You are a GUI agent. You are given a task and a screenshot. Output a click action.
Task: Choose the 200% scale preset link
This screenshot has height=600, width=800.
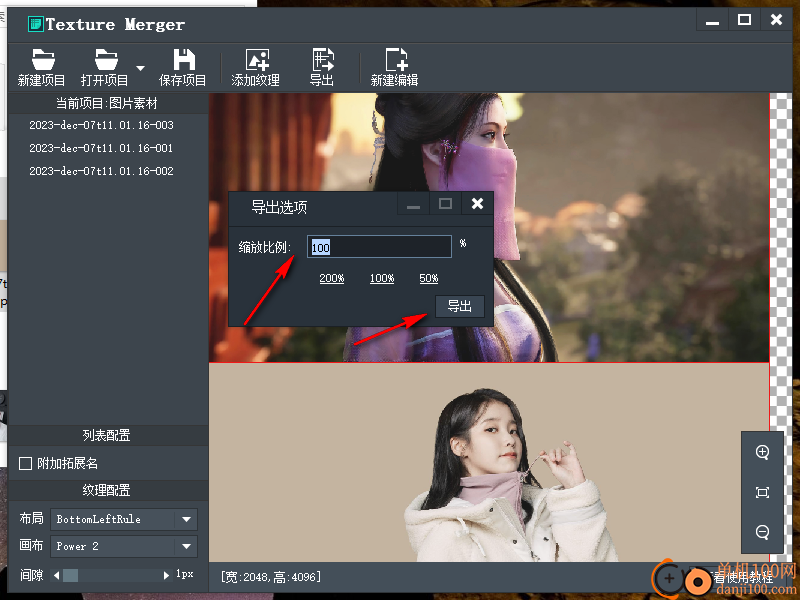tap(332, 278)
